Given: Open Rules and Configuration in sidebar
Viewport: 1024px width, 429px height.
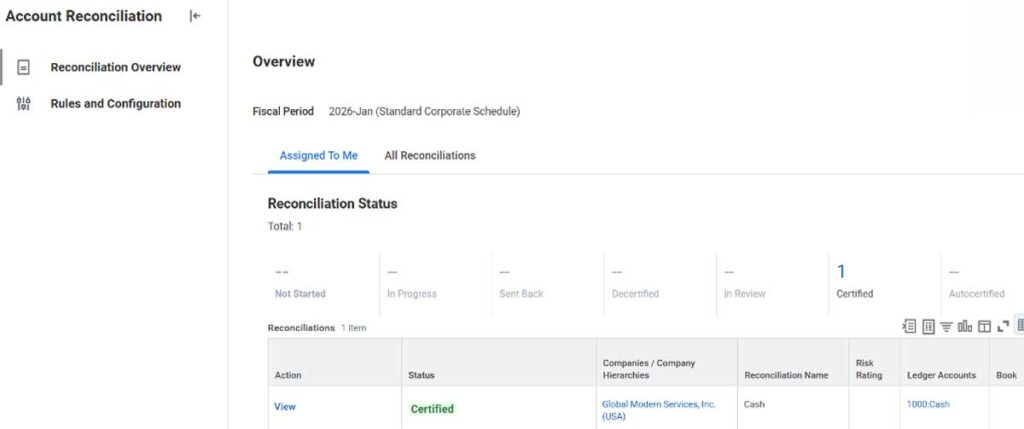Looking at the screenshot, I should [115, 104].
